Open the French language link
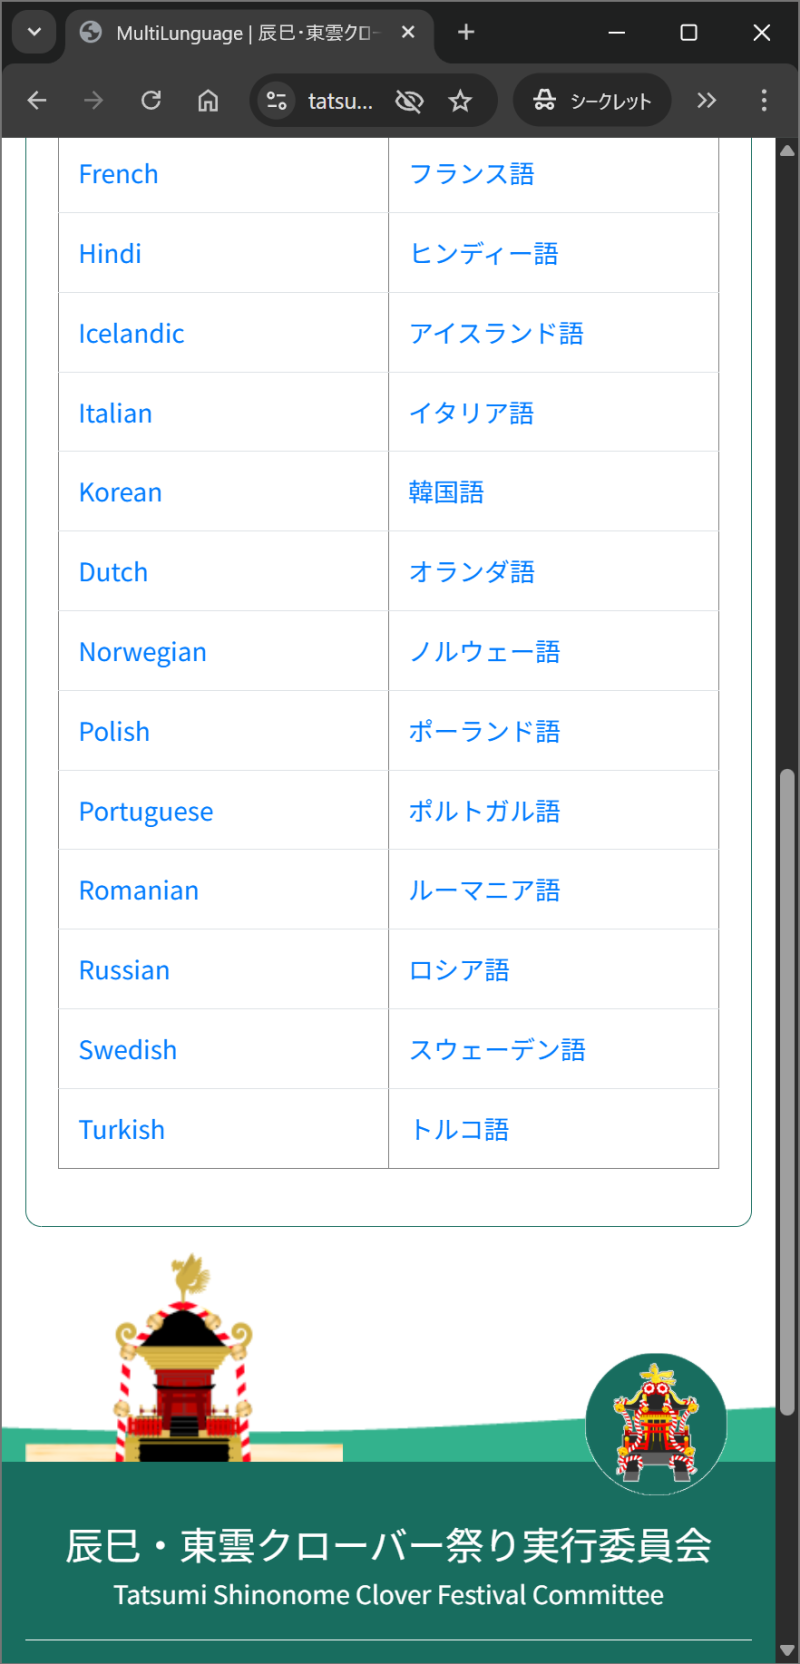 coord(118,174)
